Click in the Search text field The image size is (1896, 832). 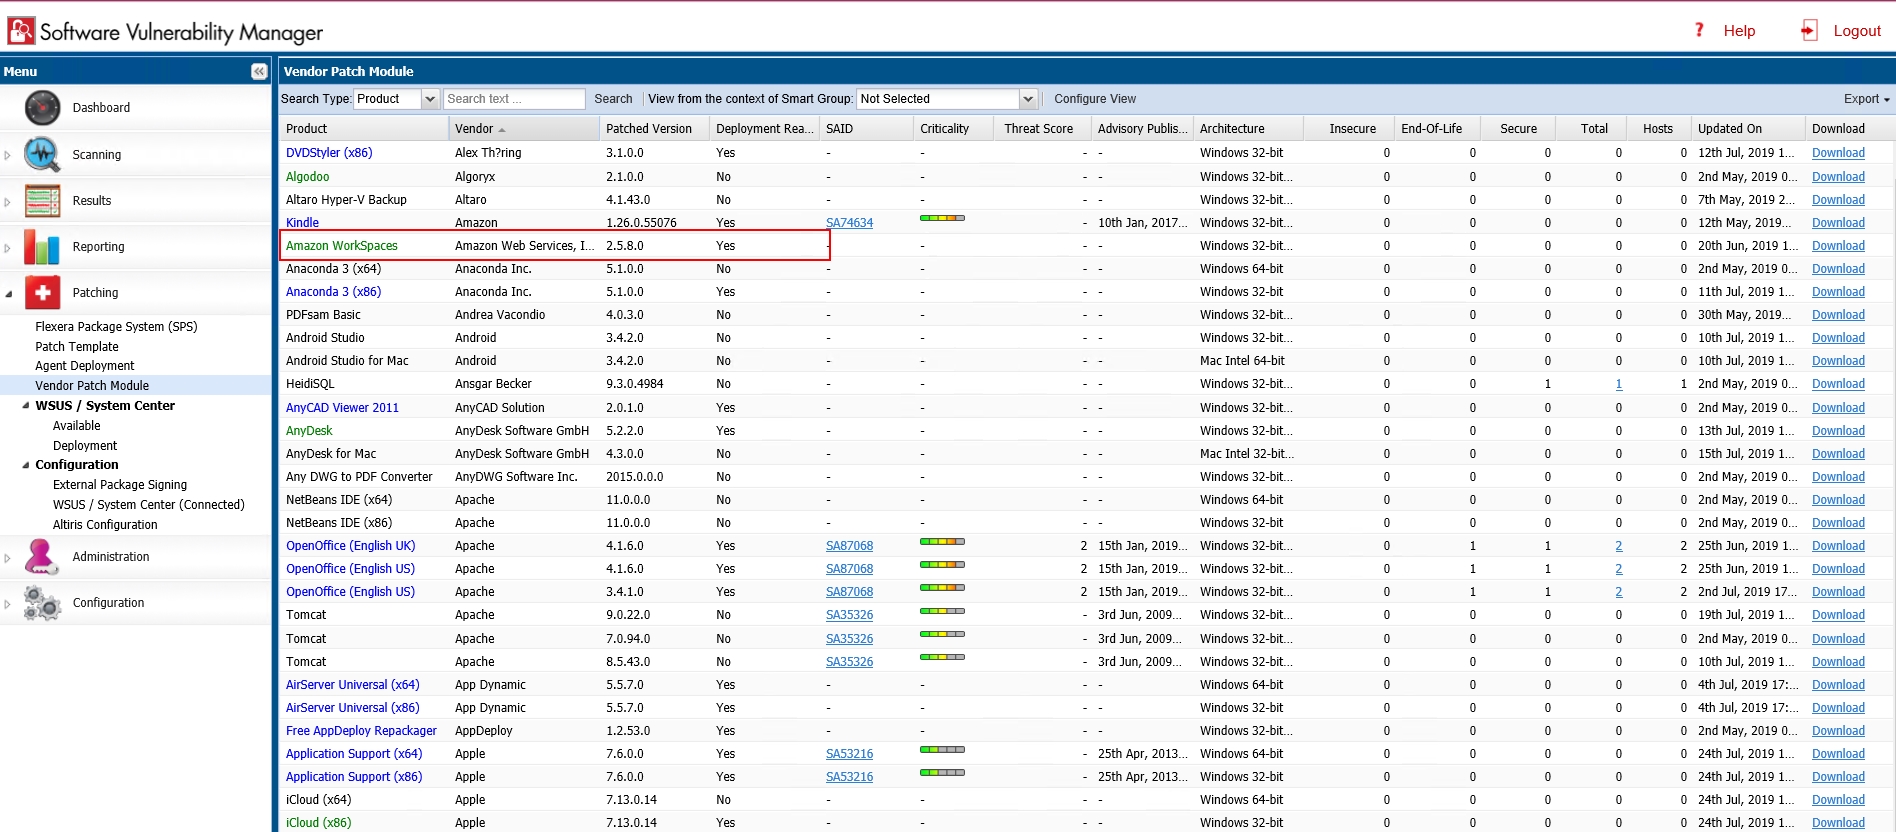coord(513,99)
